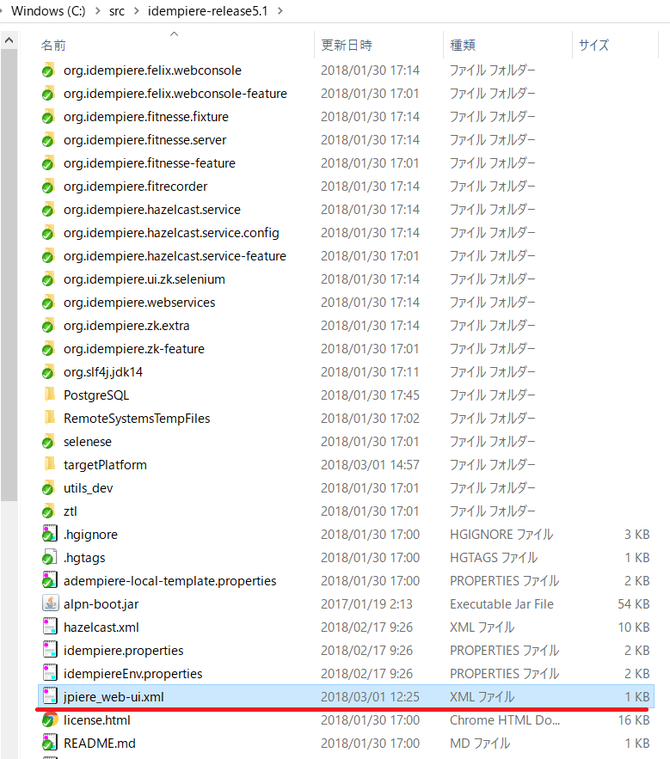Click the RemoteSystemsTempFiles folder icon
Screen dimensions: 670x759
pos(49,418)
